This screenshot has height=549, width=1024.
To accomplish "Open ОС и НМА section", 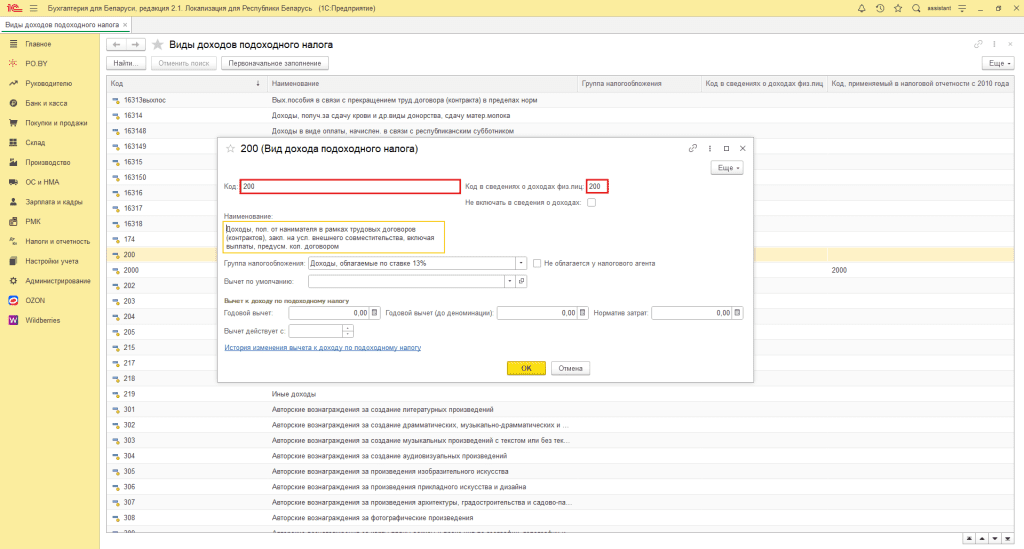I will click(42, 182).
